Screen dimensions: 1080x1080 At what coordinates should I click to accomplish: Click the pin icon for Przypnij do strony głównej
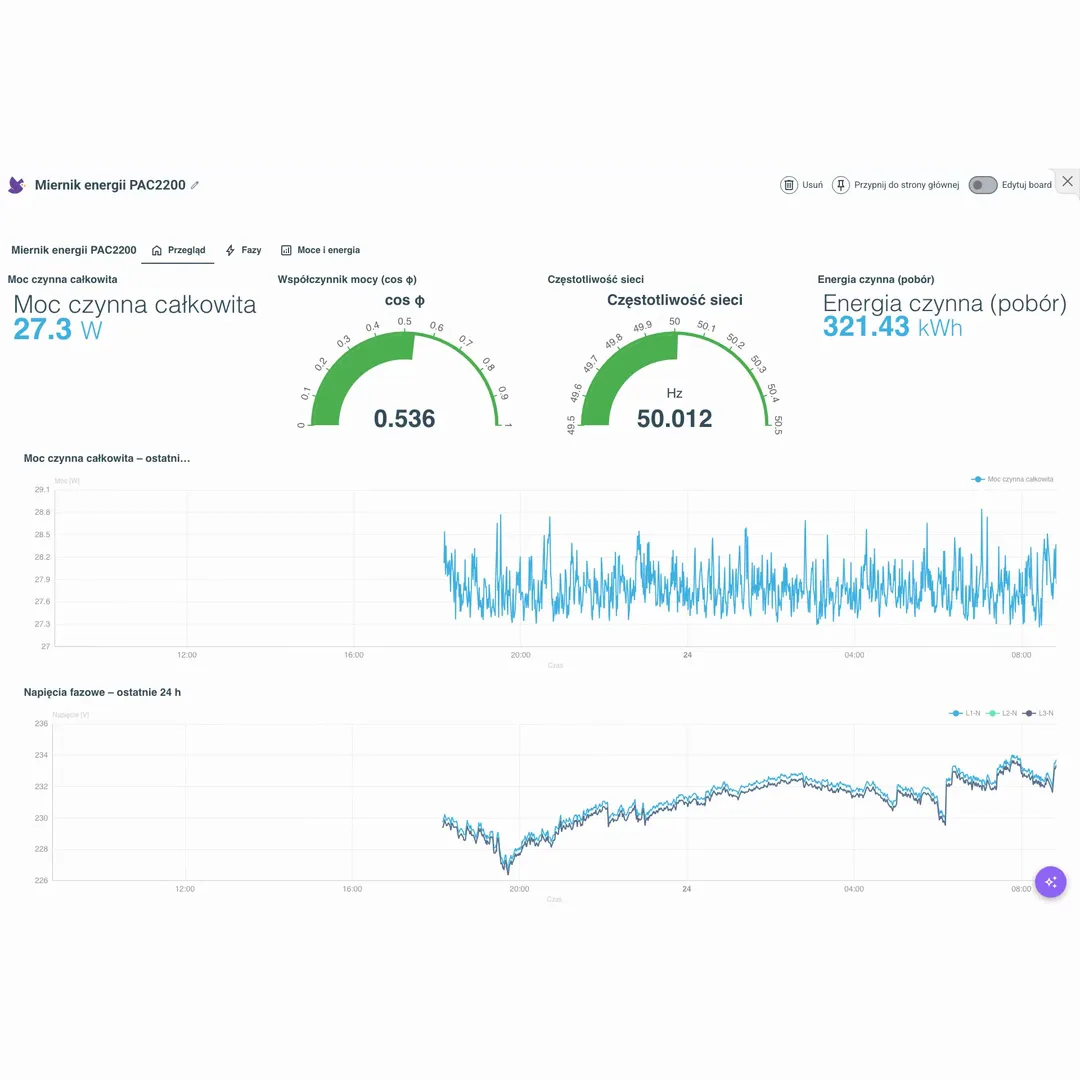click(x=840, y=185)
